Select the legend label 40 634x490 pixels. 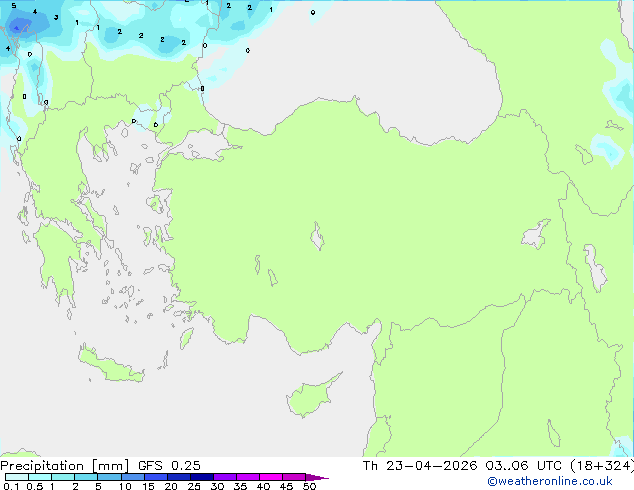(x=263, y=486)
